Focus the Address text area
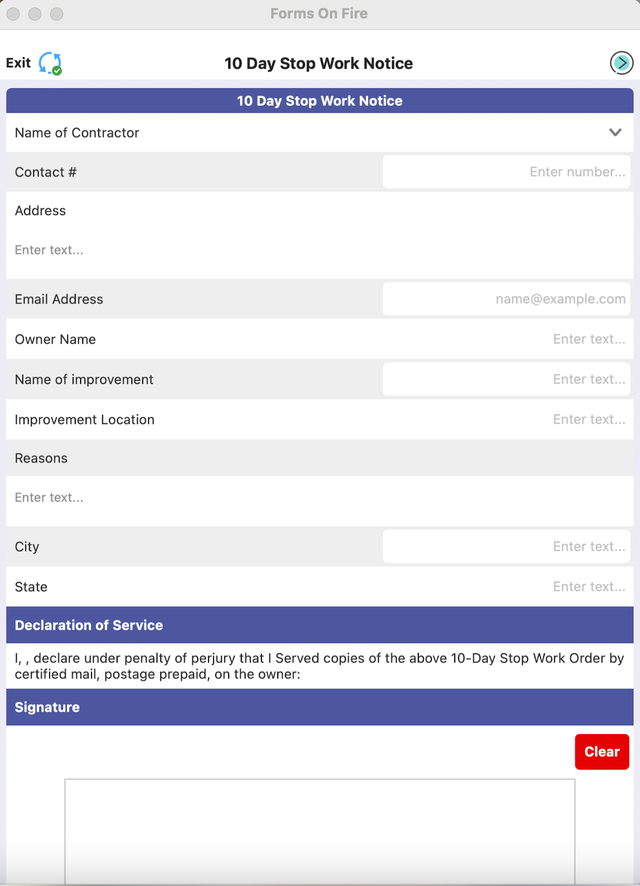The height and width of the screenshot is (886, 640). 320,250
